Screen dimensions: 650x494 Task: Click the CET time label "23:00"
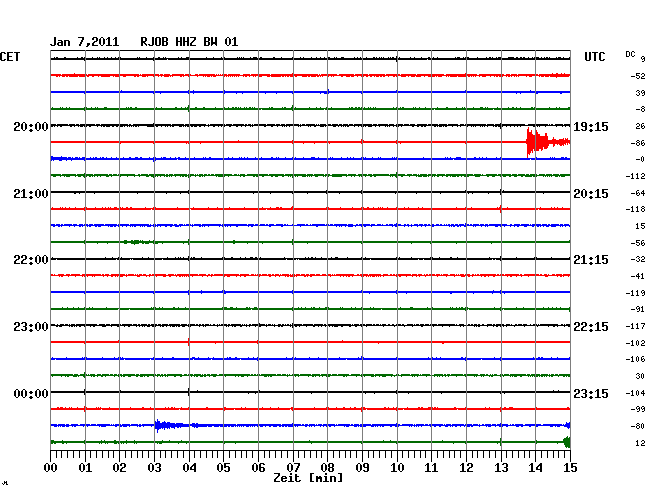click(x=31, y=327)
